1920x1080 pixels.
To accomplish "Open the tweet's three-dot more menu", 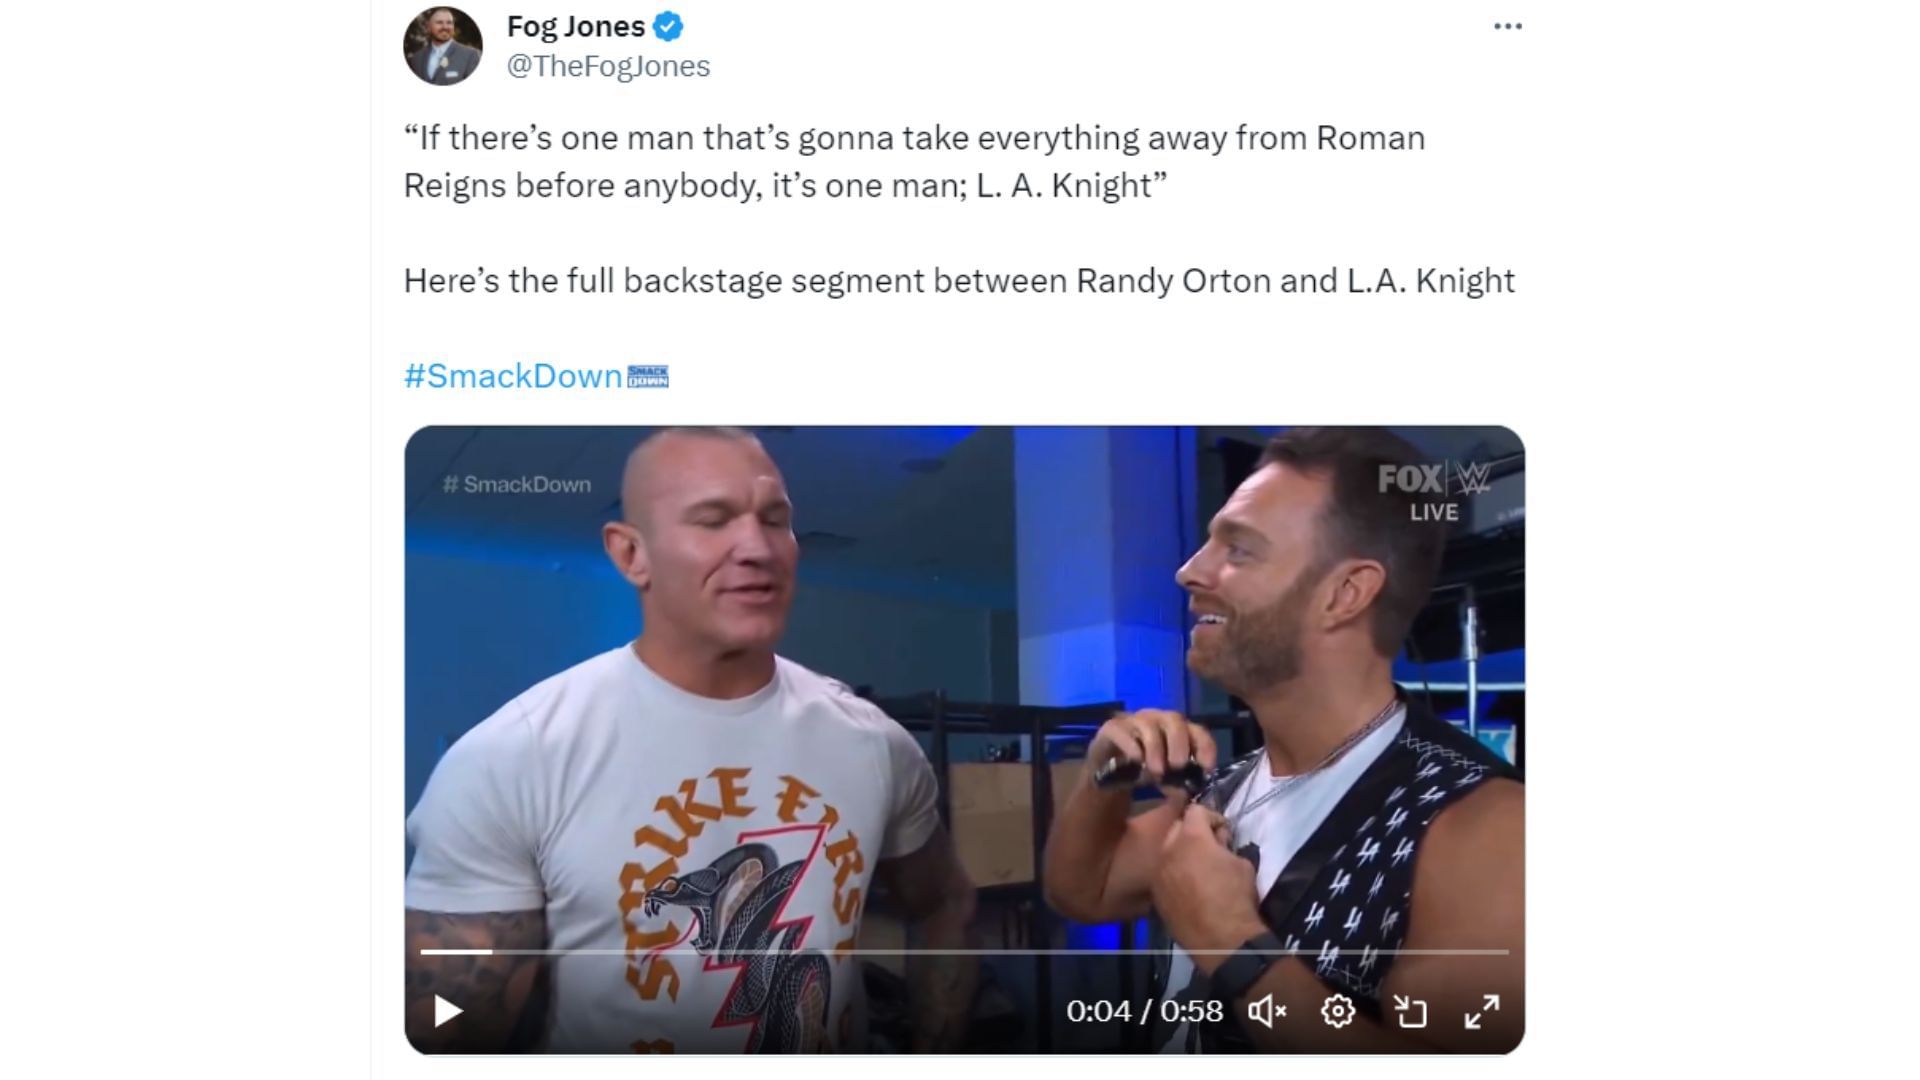I will [1507, 27].
